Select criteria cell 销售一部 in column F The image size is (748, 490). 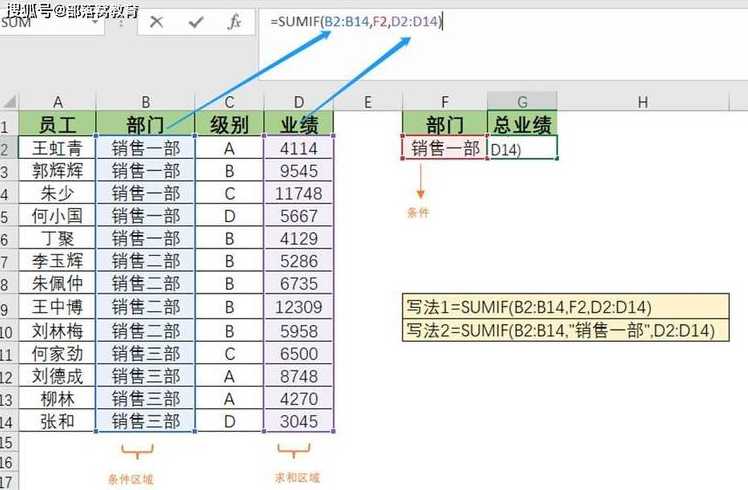(x=445, y=147)
